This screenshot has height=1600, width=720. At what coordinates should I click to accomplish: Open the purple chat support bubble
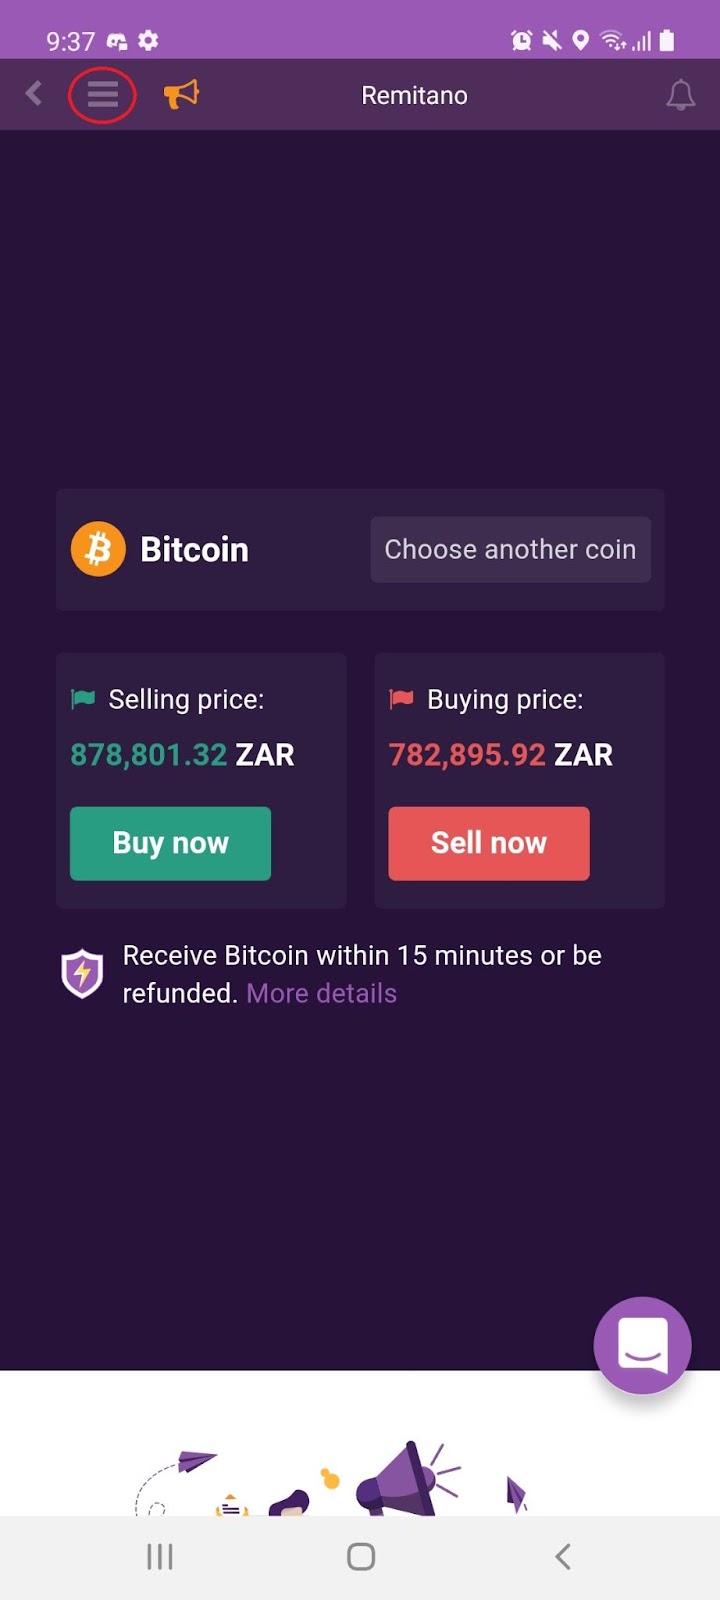(642, 1345)
